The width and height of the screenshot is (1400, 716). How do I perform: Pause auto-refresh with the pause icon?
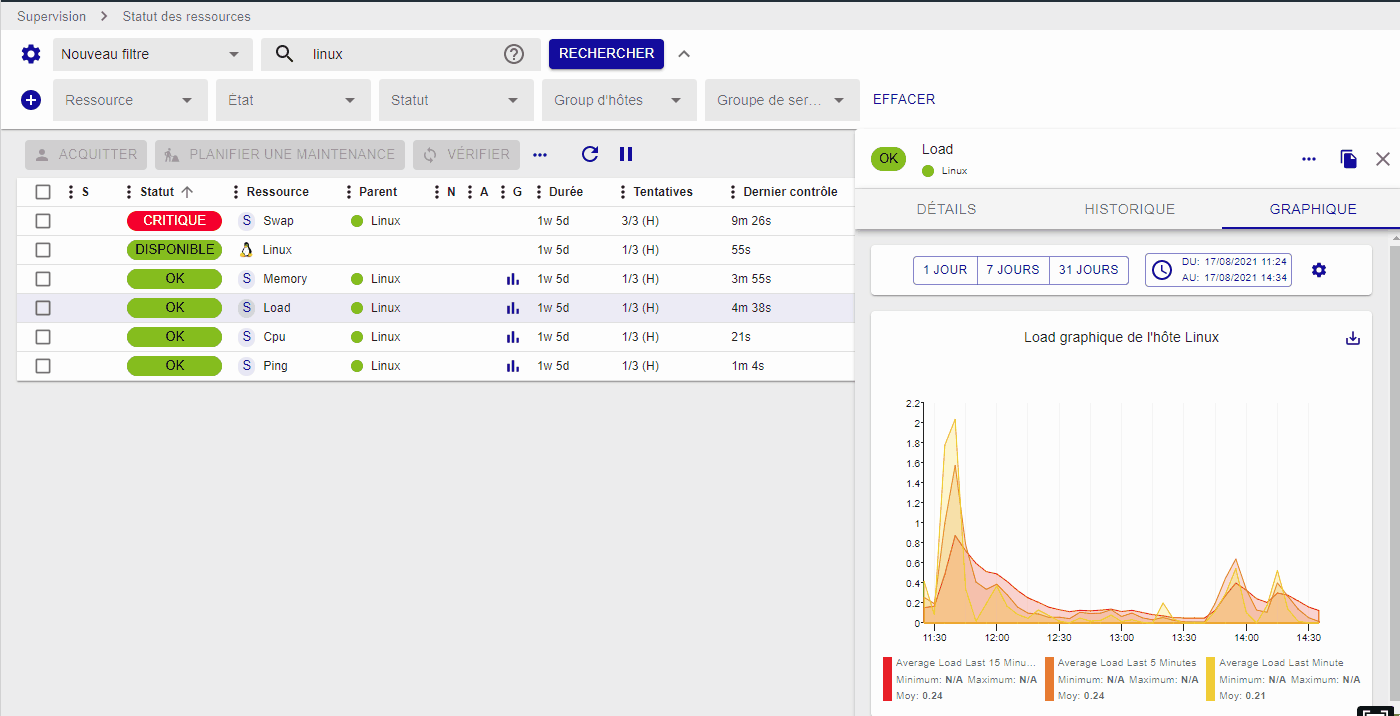(x=626, y=154)
